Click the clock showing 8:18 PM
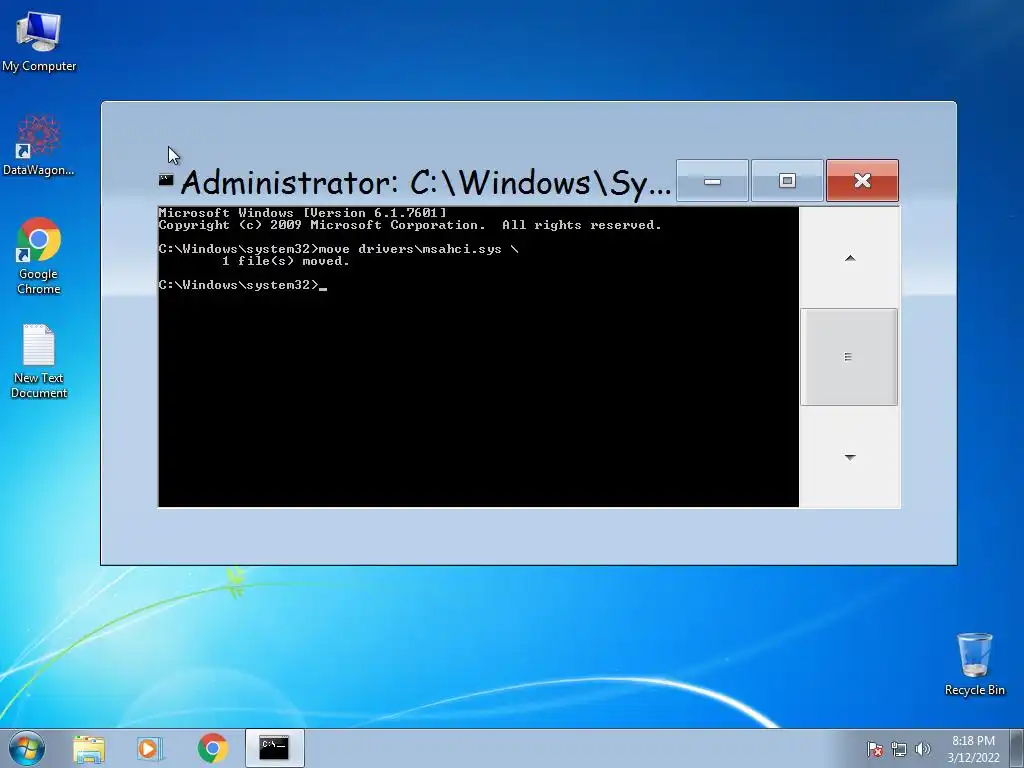 tap(973, 741)
